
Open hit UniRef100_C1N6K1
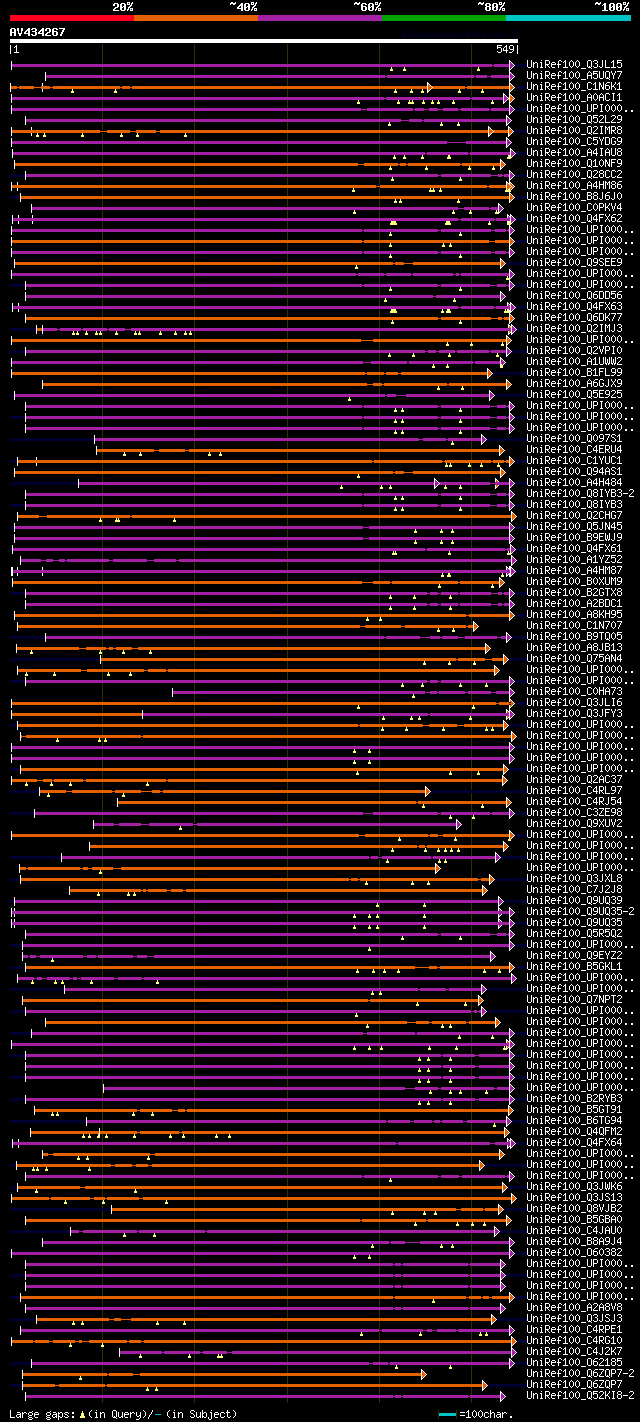coord(574,86)
